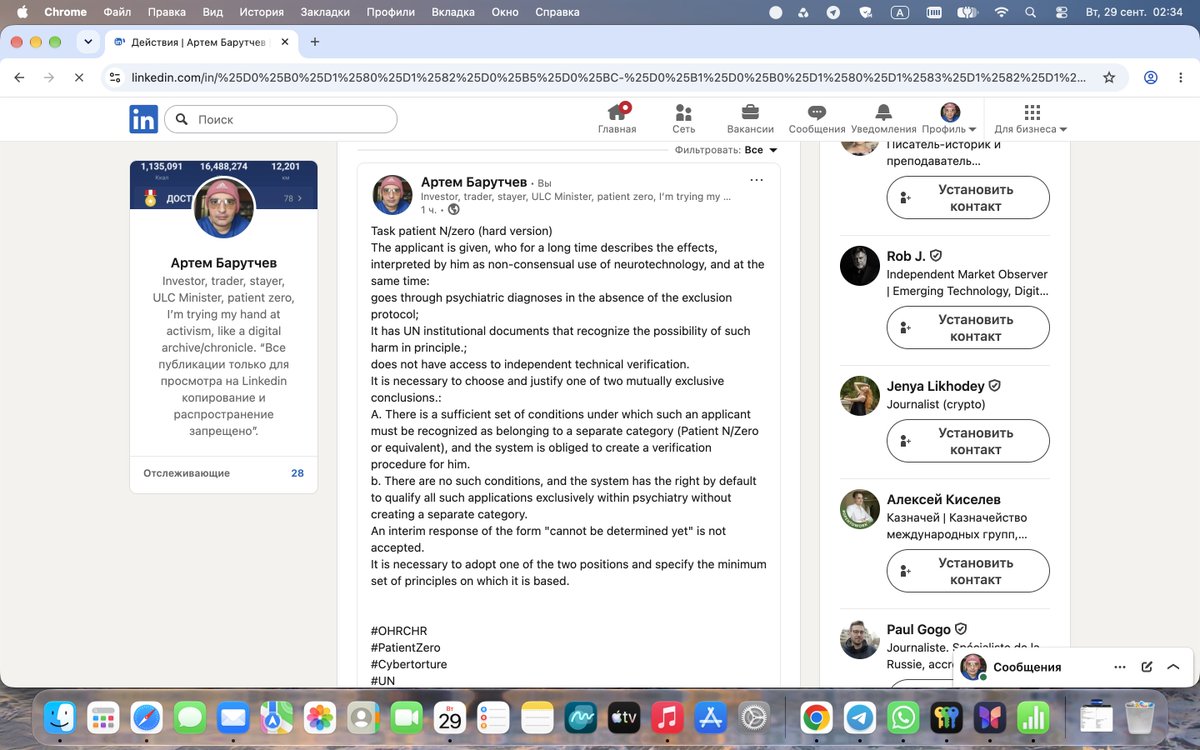Click the Chrome address bar URL
The width and height of the screenshot is (1200, 750).
(608, 77)
